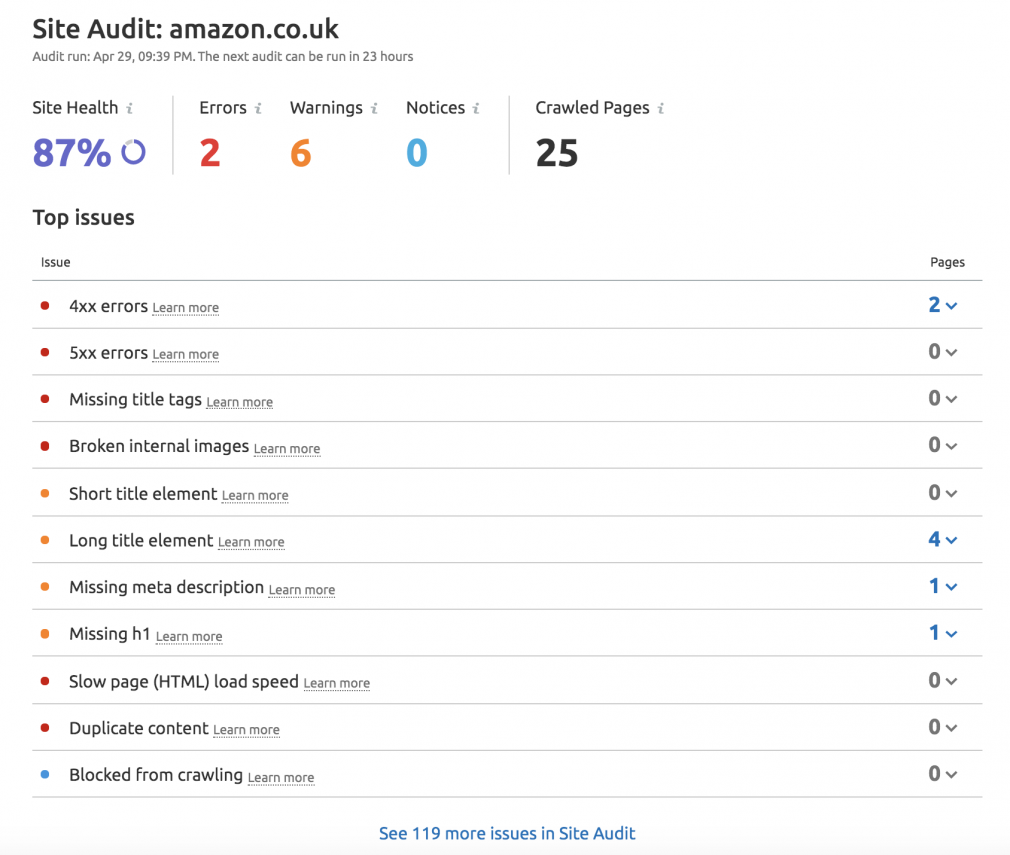
Task: Click the Notices info icon
Action: coord(477,107)
